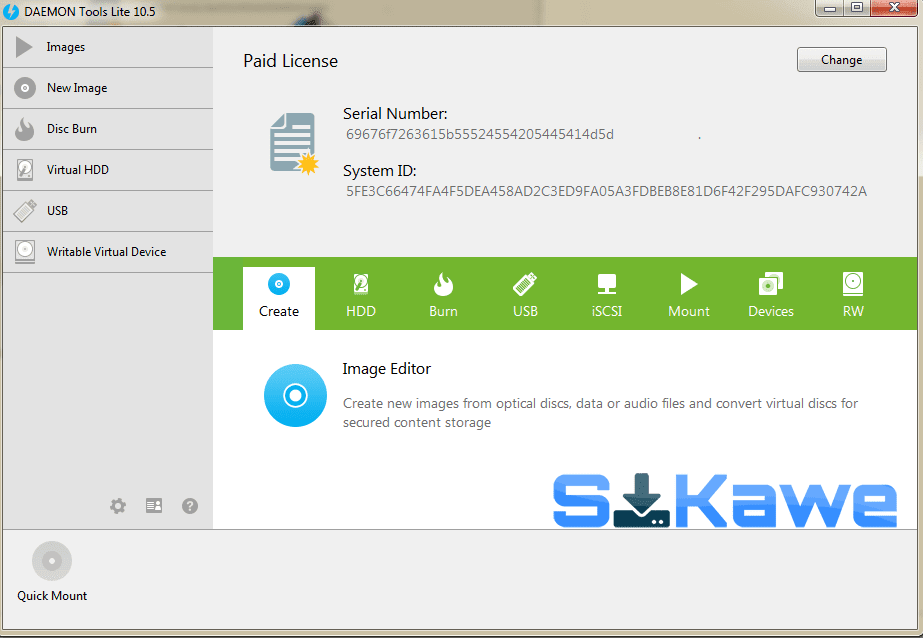Open the Images sidebar entry
Screen dimensions: 923x639
coord(108,47)
